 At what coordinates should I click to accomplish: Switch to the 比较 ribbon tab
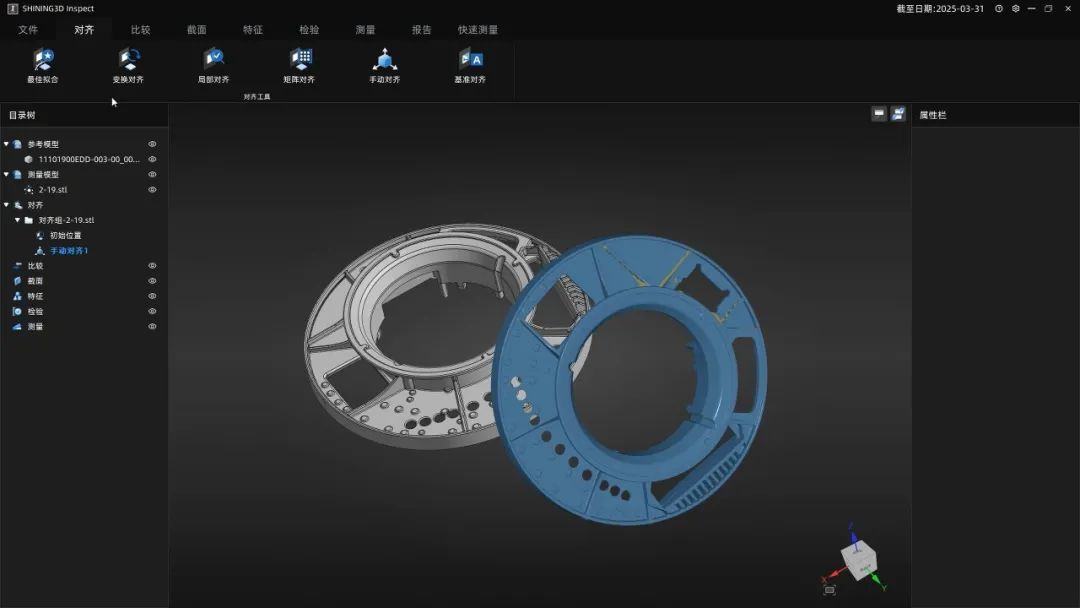140,30
